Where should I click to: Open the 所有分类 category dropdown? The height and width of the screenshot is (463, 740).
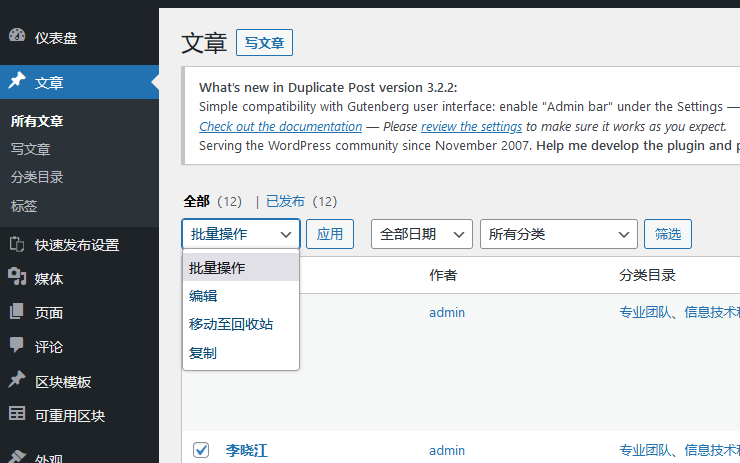[x=558, y=234]
